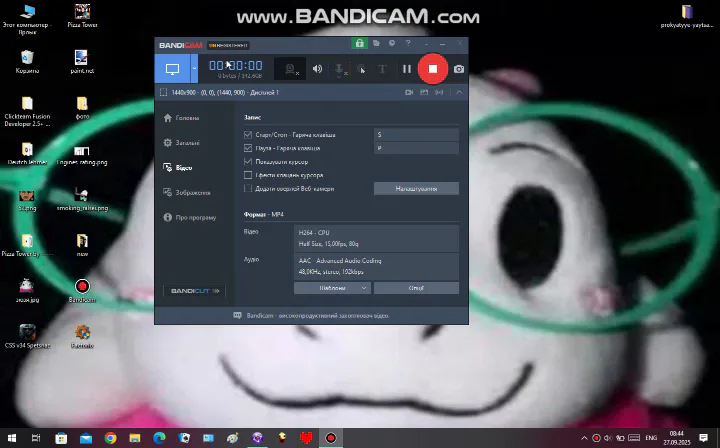Open Bandicam help question mark
720x448 pixels.
(408, 43)
